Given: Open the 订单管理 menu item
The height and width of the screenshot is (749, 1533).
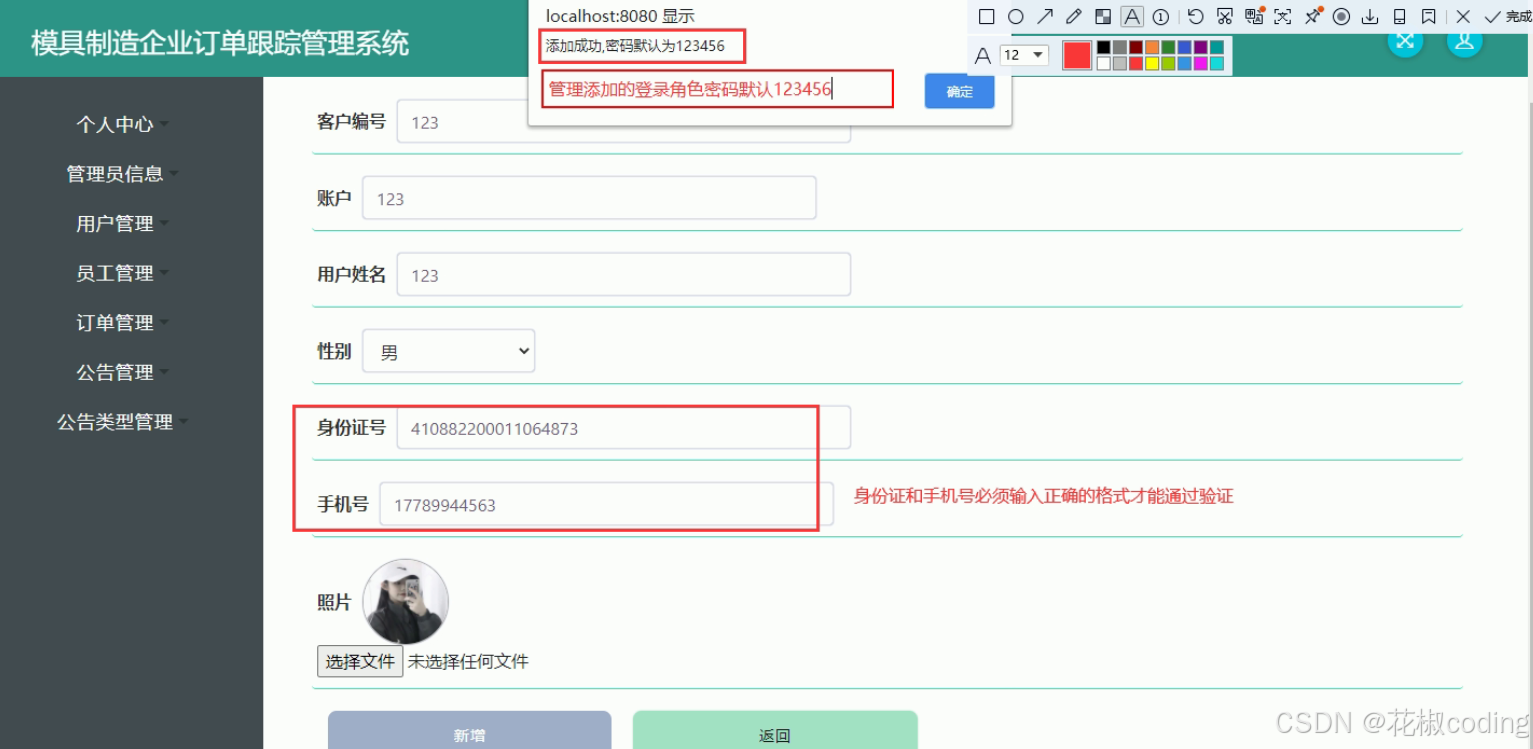Looking at the screenshot, I should click(x=113, y=322).
